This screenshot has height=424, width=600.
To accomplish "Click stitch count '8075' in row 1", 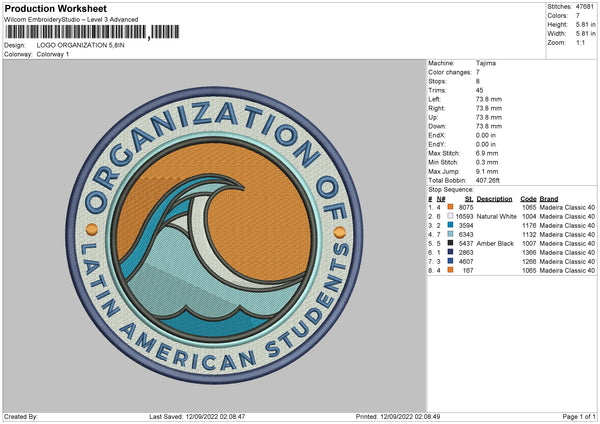I will [x=466, y=207].
